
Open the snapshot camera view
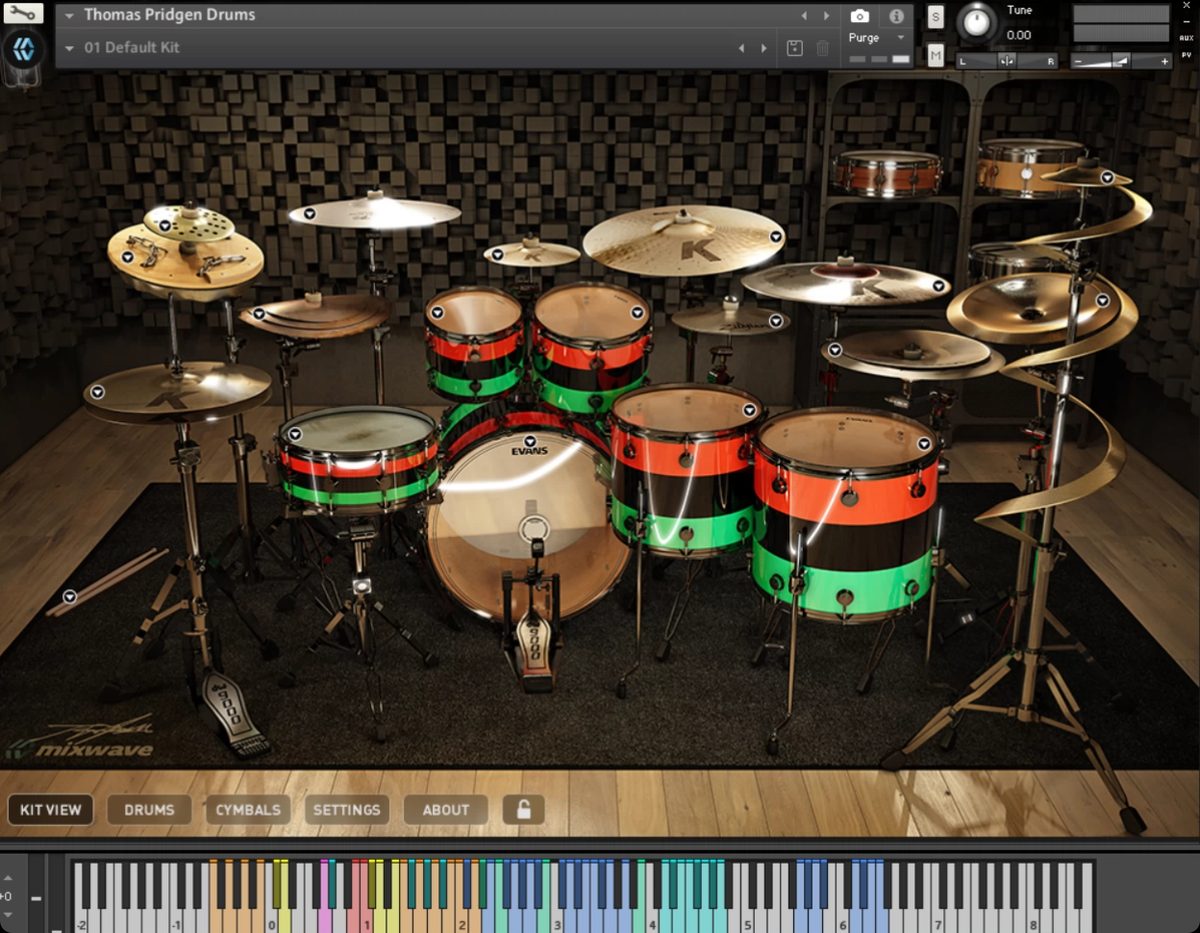[x=859, y=16]
